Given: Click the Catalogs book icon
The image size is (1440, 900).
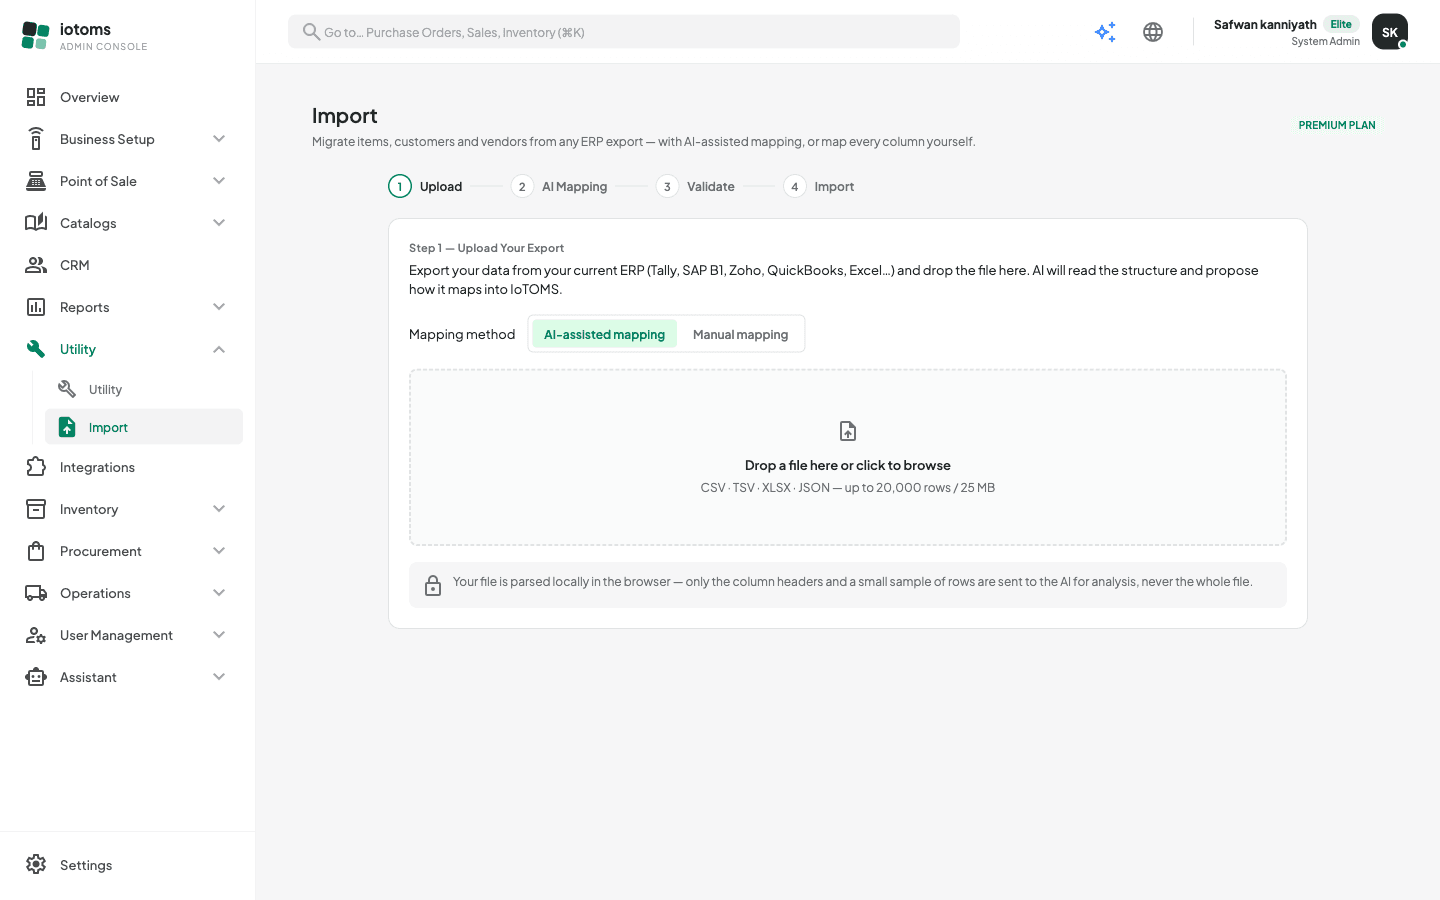Looking at the screenshot, I should (x=36, y=223).
